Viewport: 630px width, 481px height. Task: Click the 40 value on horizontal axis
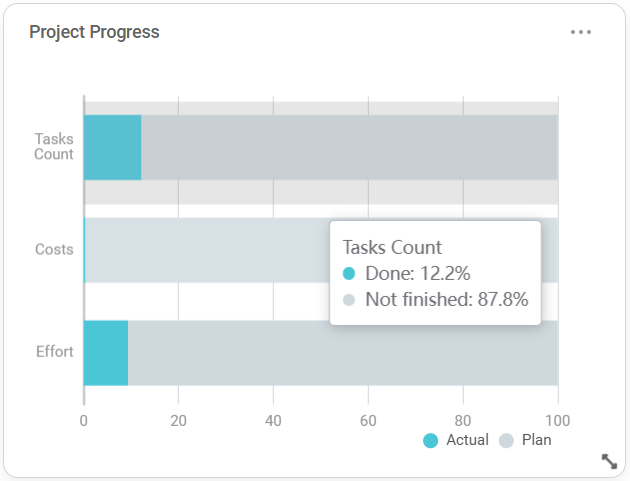tap(273, 420)
